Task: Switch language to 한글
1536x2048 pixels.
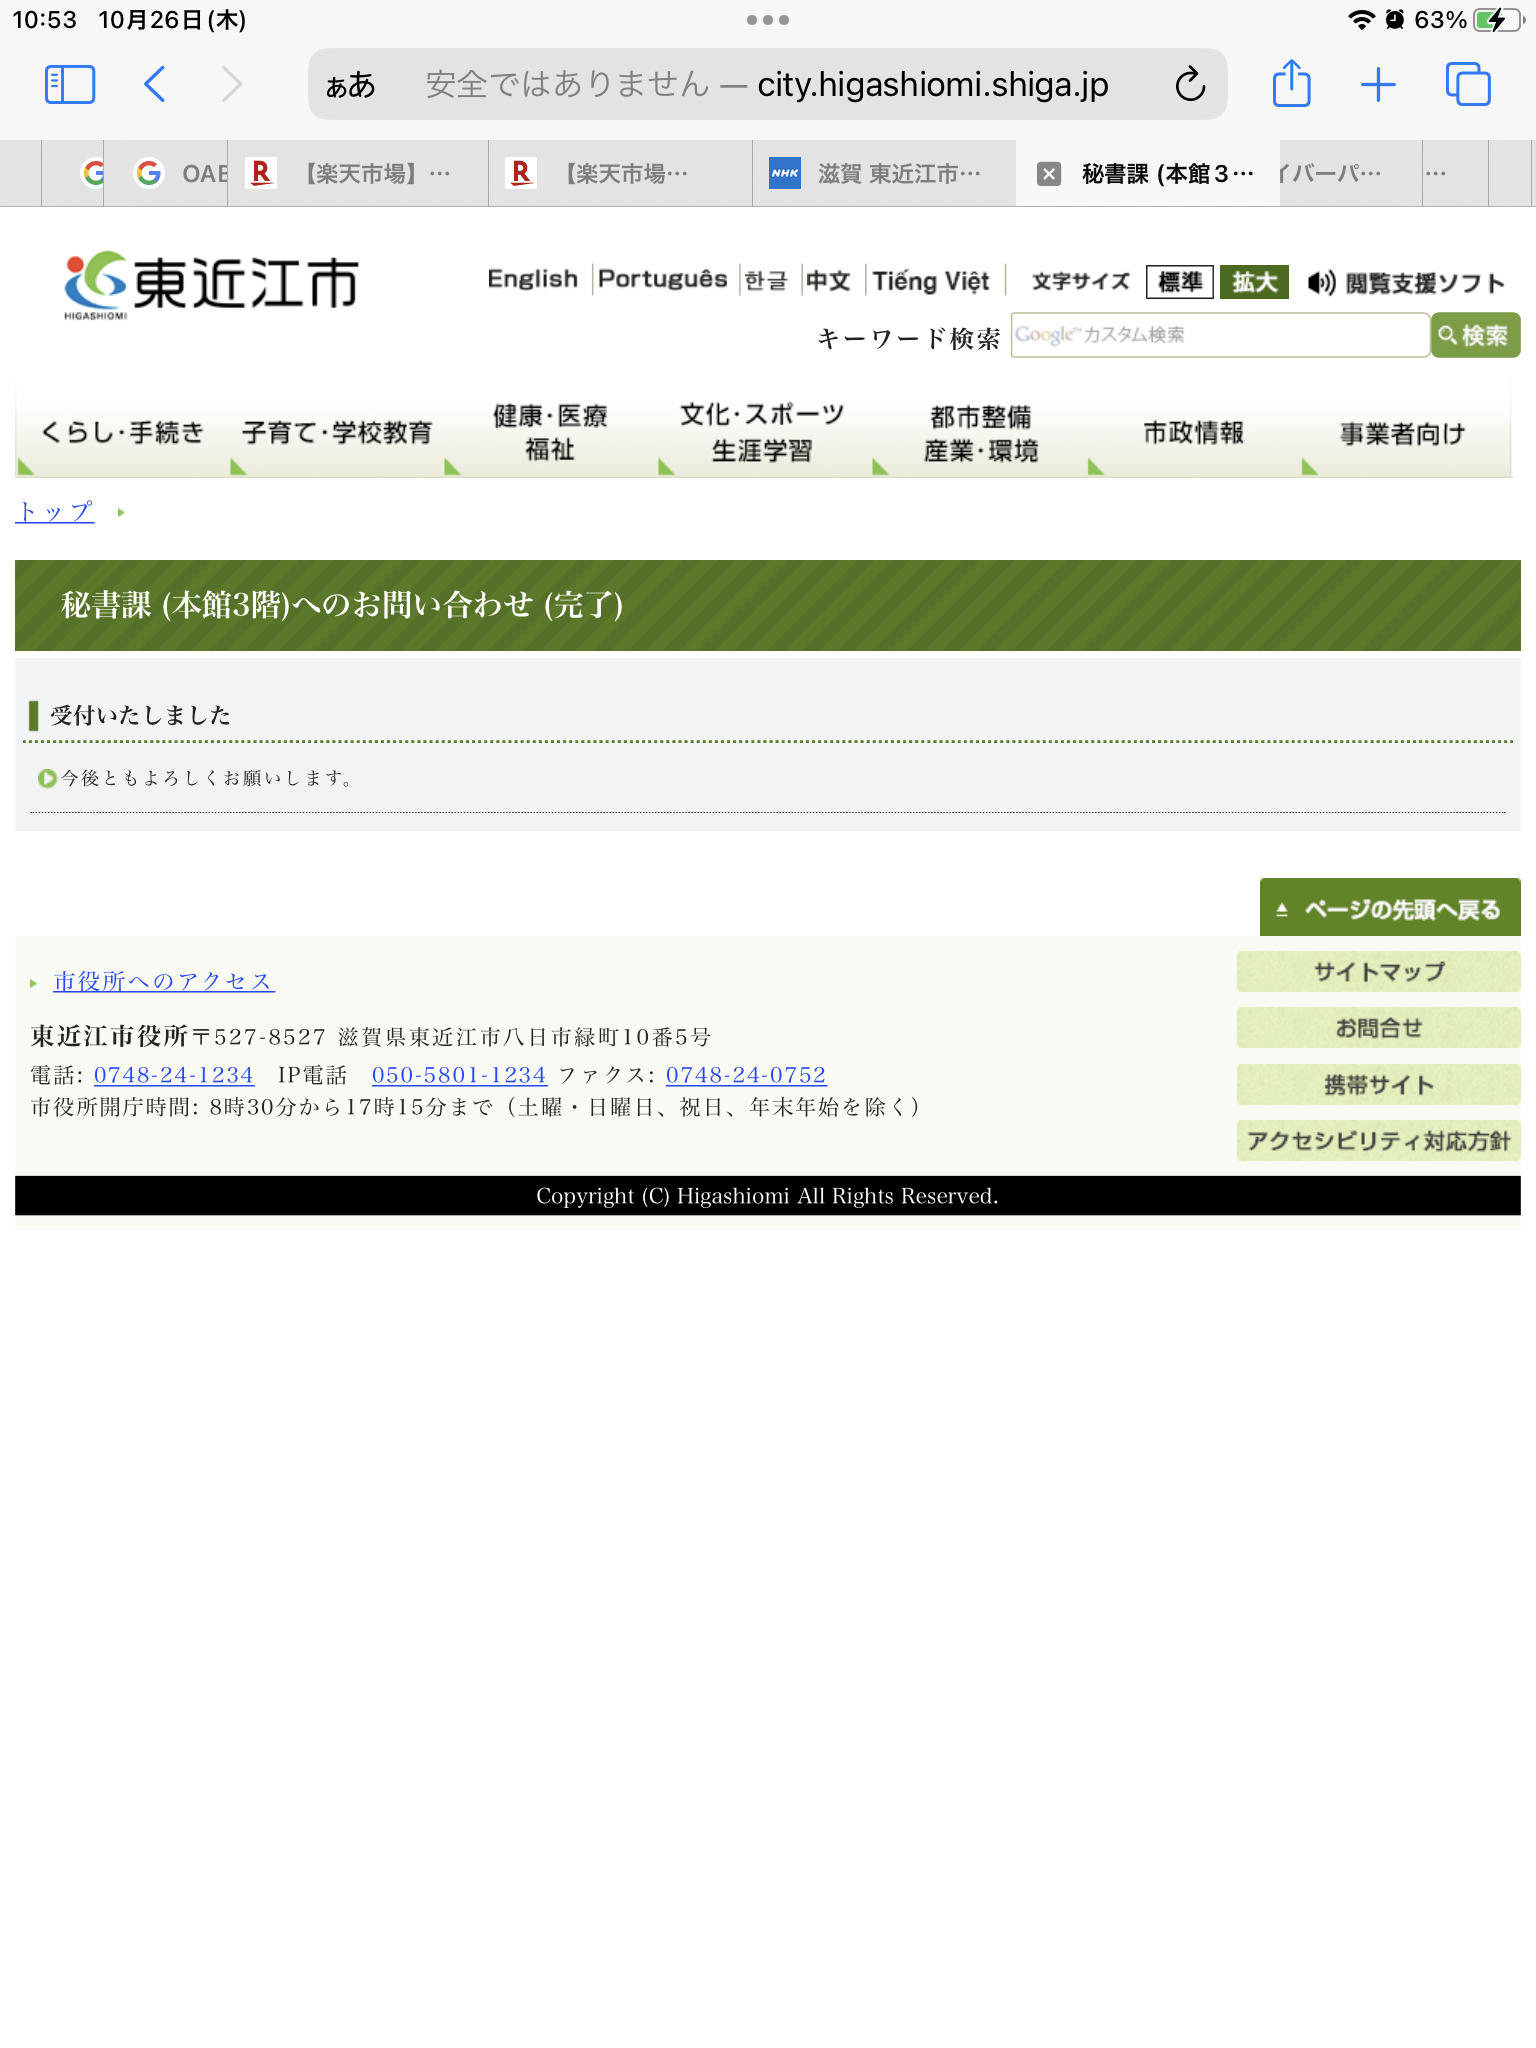Action: pos(766,281)
